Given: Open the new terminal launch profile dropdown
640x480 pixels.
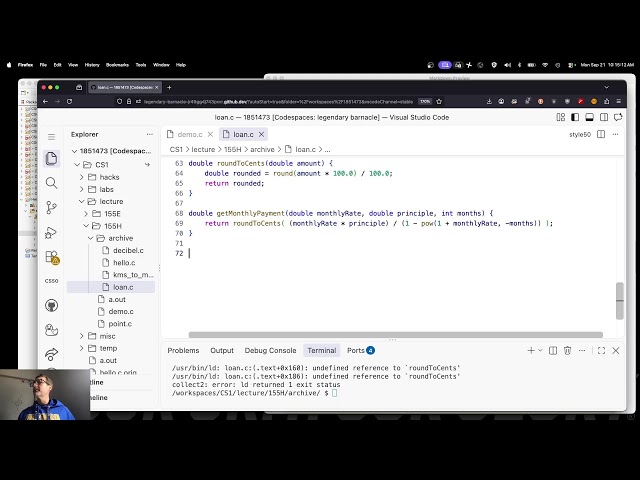Looking at the screenshot, I should pyautogui.click(x=540, y=351).
